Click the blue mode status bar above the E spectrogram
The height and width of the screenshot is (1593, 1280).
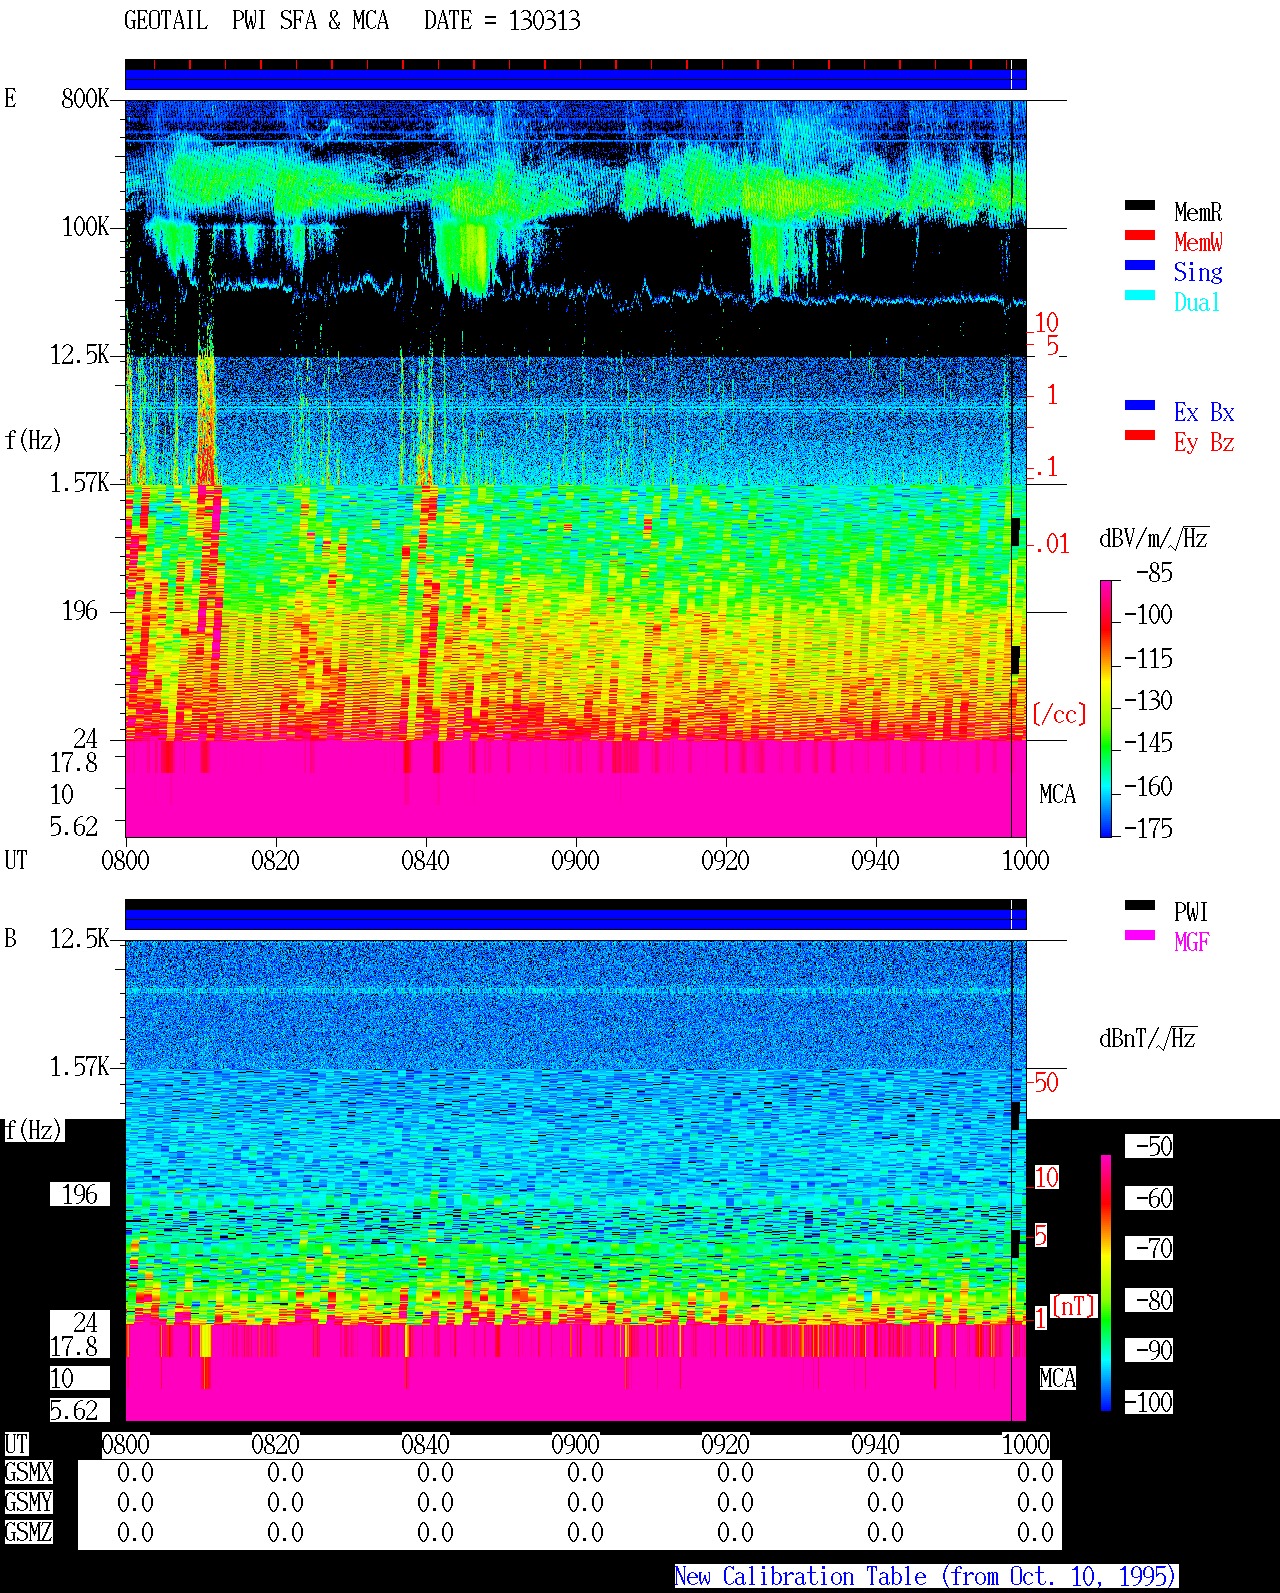click(575, 79)
